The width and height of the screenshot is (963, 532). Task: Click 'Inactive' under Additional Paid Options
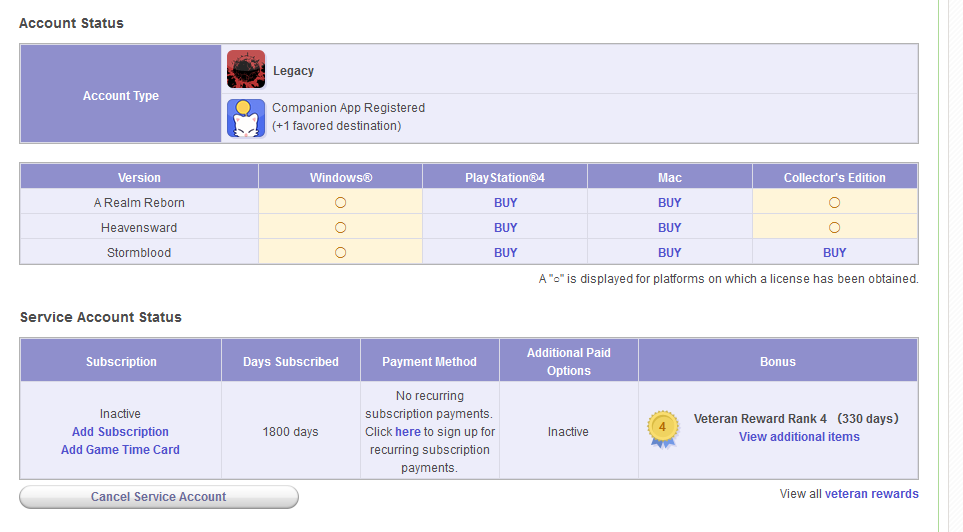click(x=568, y=432)
